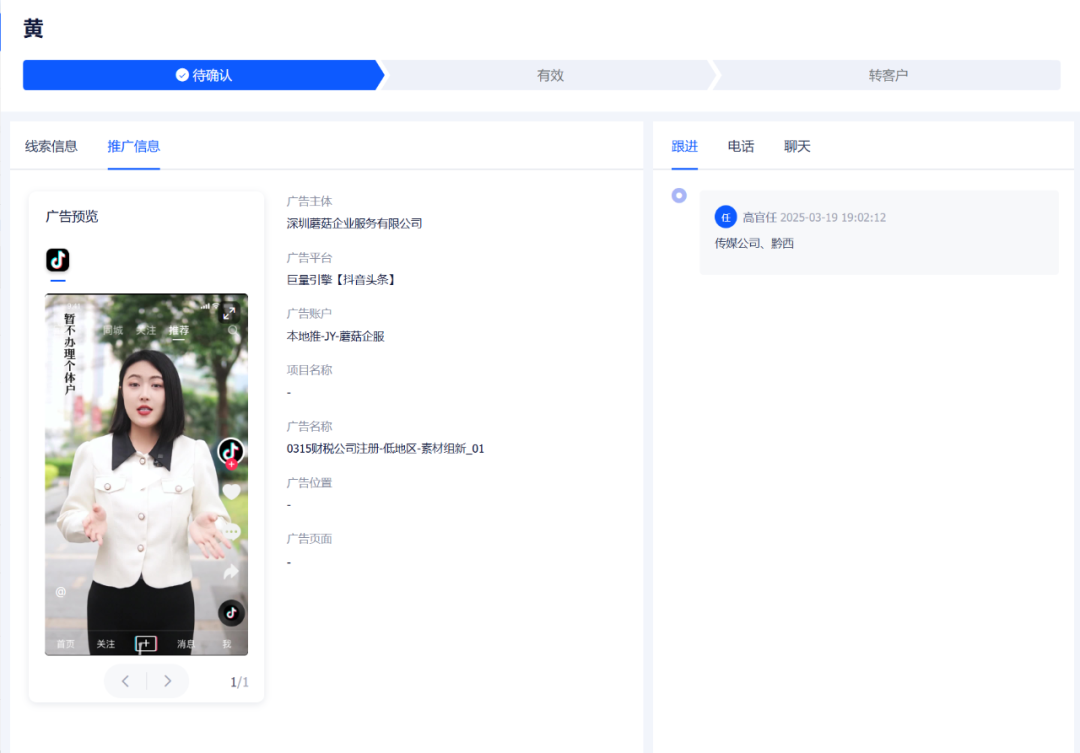Open the 聊天 tab on the right panel
Screen dimensions: 1080x753
[797, 145]
